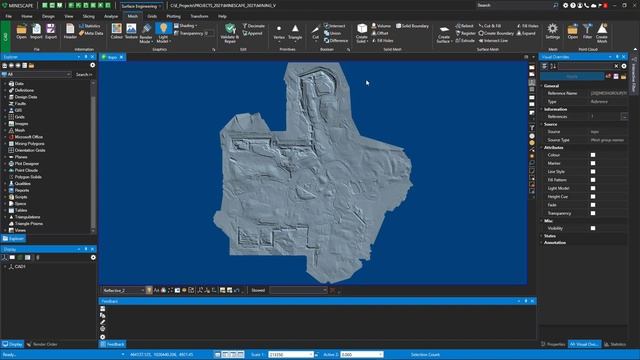Open the Triangle primitives dropdown
640x360 pixels.
295,33
